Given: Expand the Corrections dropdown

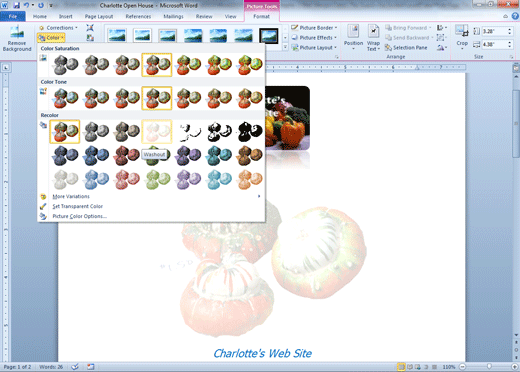Looking at the screenshot, I should [x=58, y=28].
